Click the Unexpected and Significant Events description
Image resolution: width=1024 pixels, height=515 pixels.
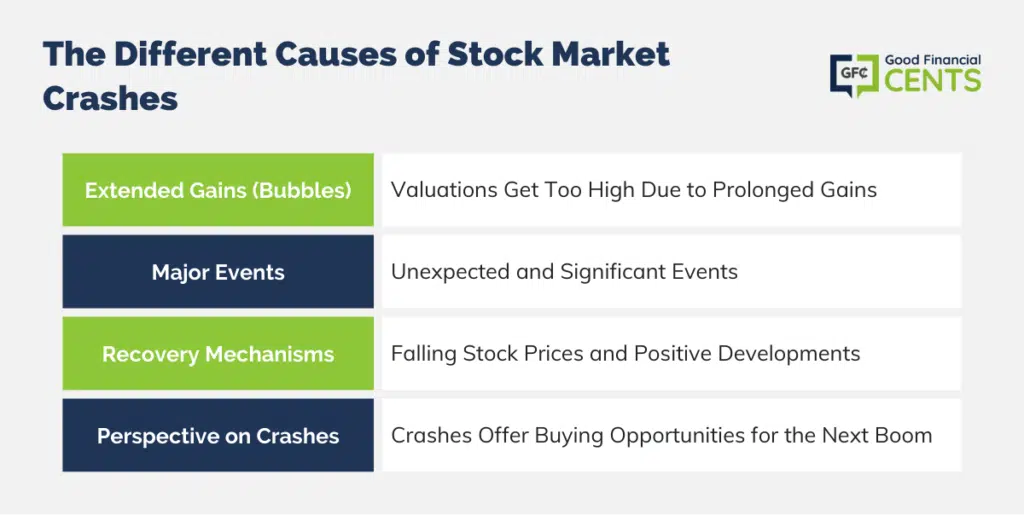(564, 272)
